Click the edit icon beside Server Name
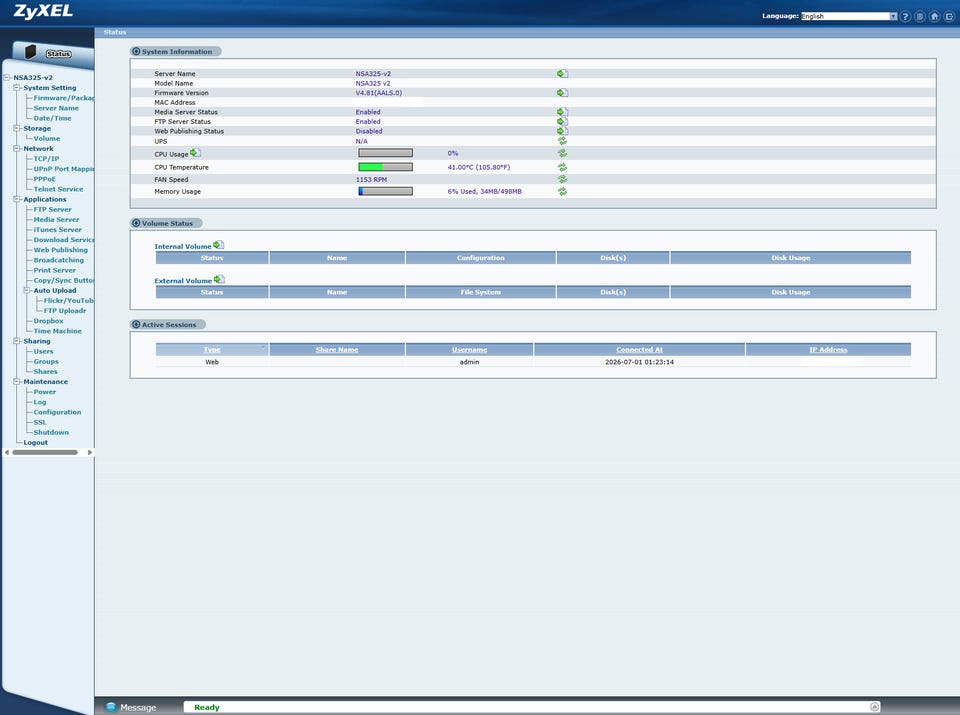Screen dimensions: 960x715 coord(563,73)
